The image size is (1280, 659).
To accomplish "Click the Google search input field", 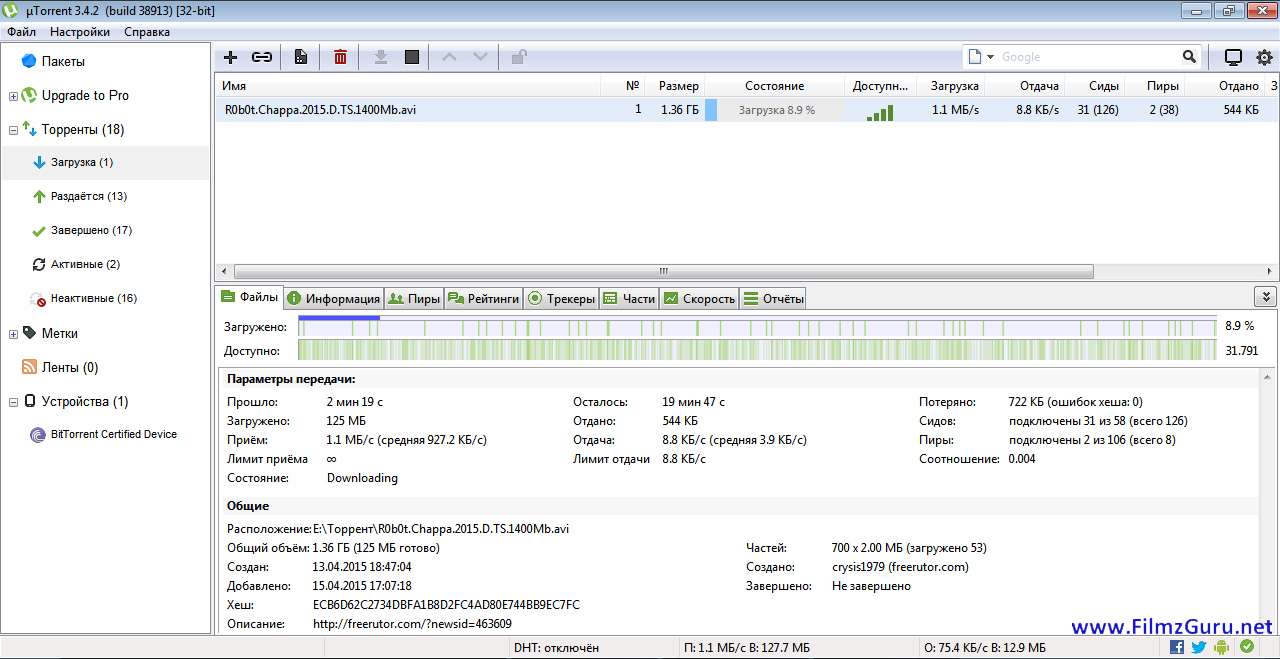I will 1088,57.
